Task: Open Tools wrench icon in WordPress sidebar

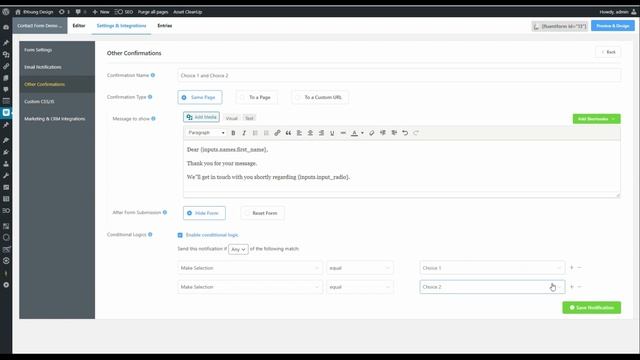Action: [x=6, y=176]
